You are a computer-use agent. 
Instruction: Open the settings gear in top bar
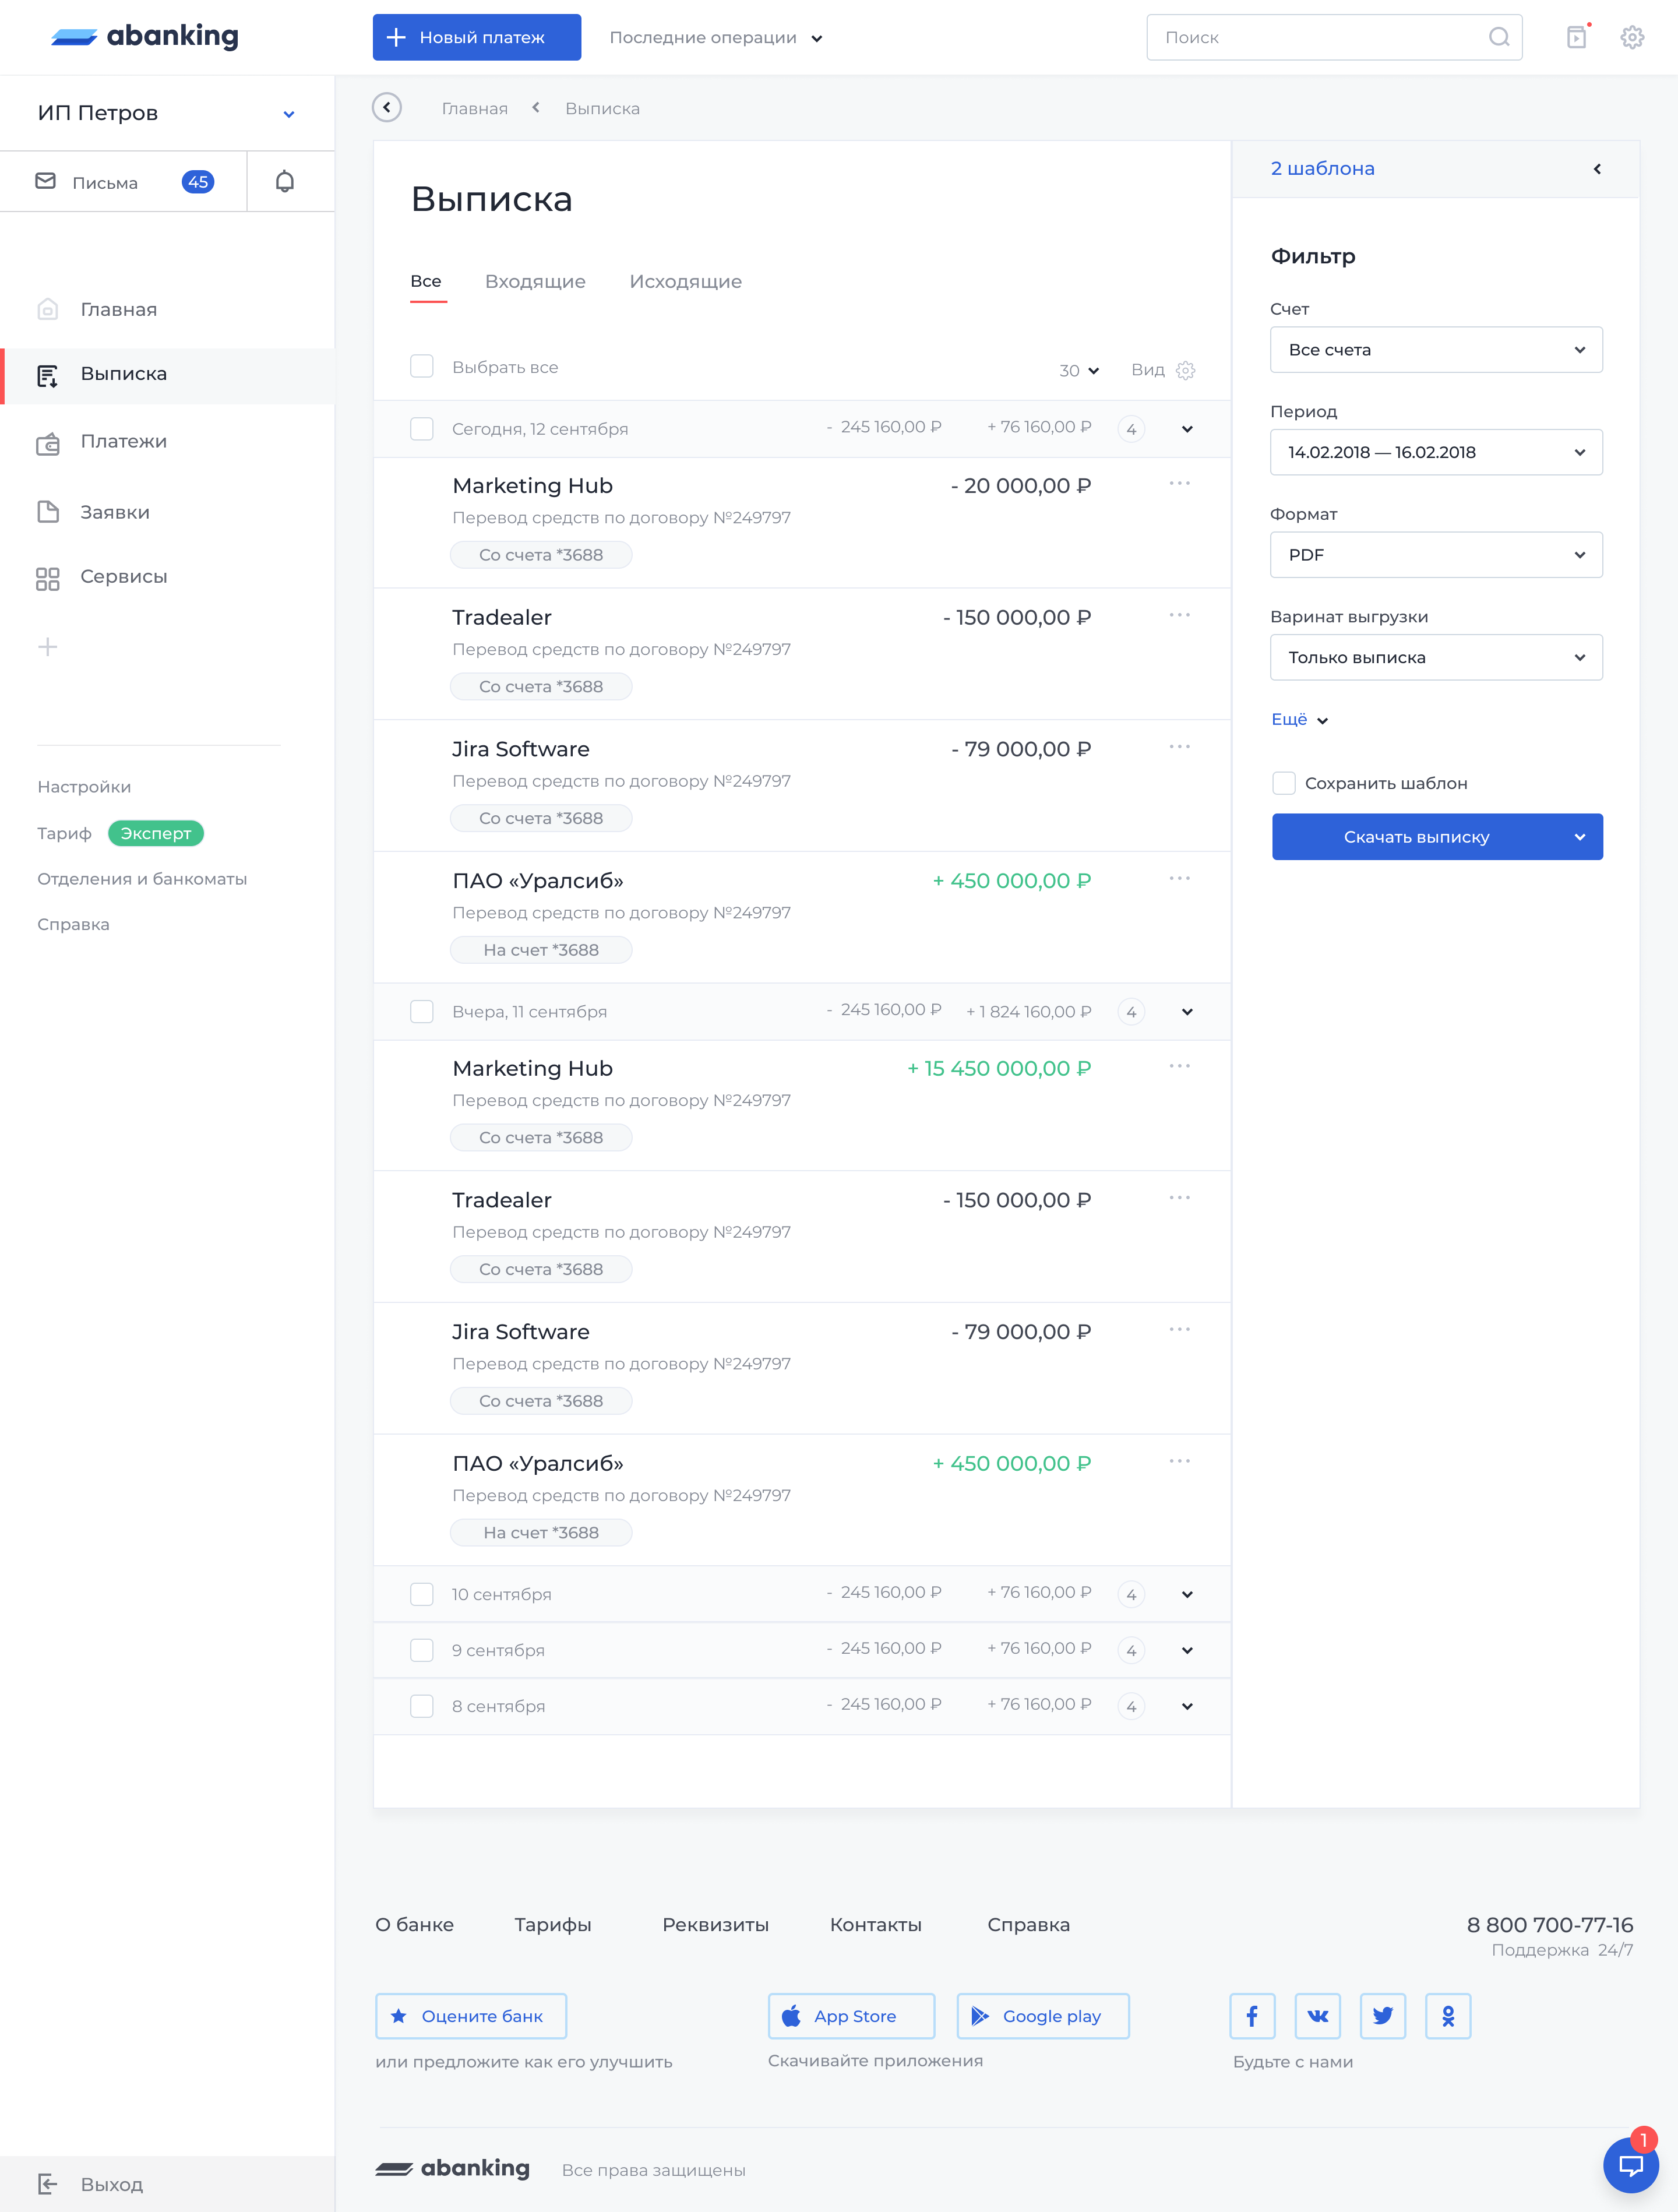(x=1632, y=37)
